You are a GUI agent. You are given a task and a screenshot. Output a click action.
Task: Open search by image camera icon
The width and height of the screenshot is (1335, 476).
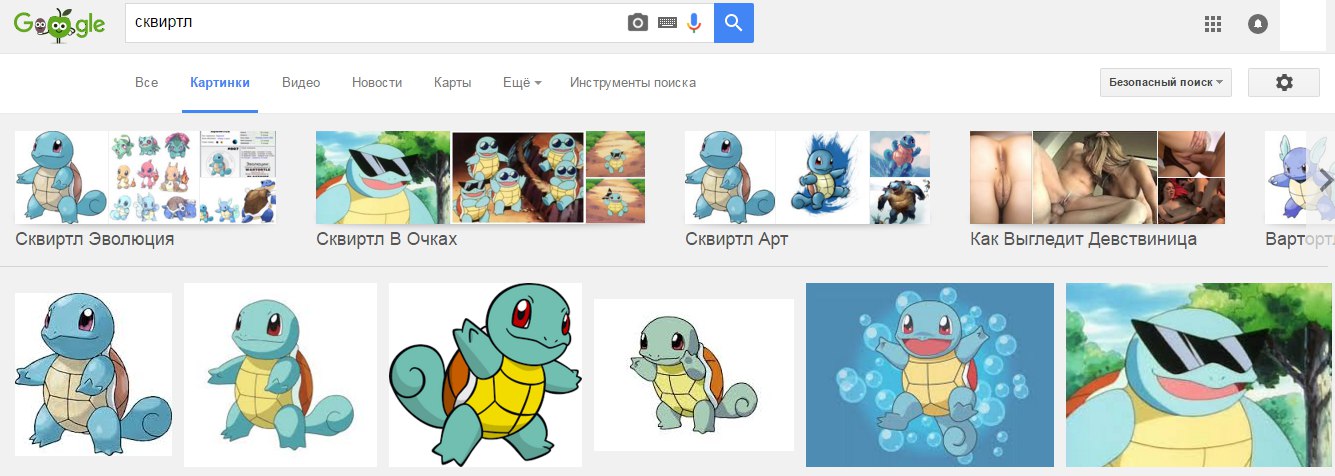point(638,23)
